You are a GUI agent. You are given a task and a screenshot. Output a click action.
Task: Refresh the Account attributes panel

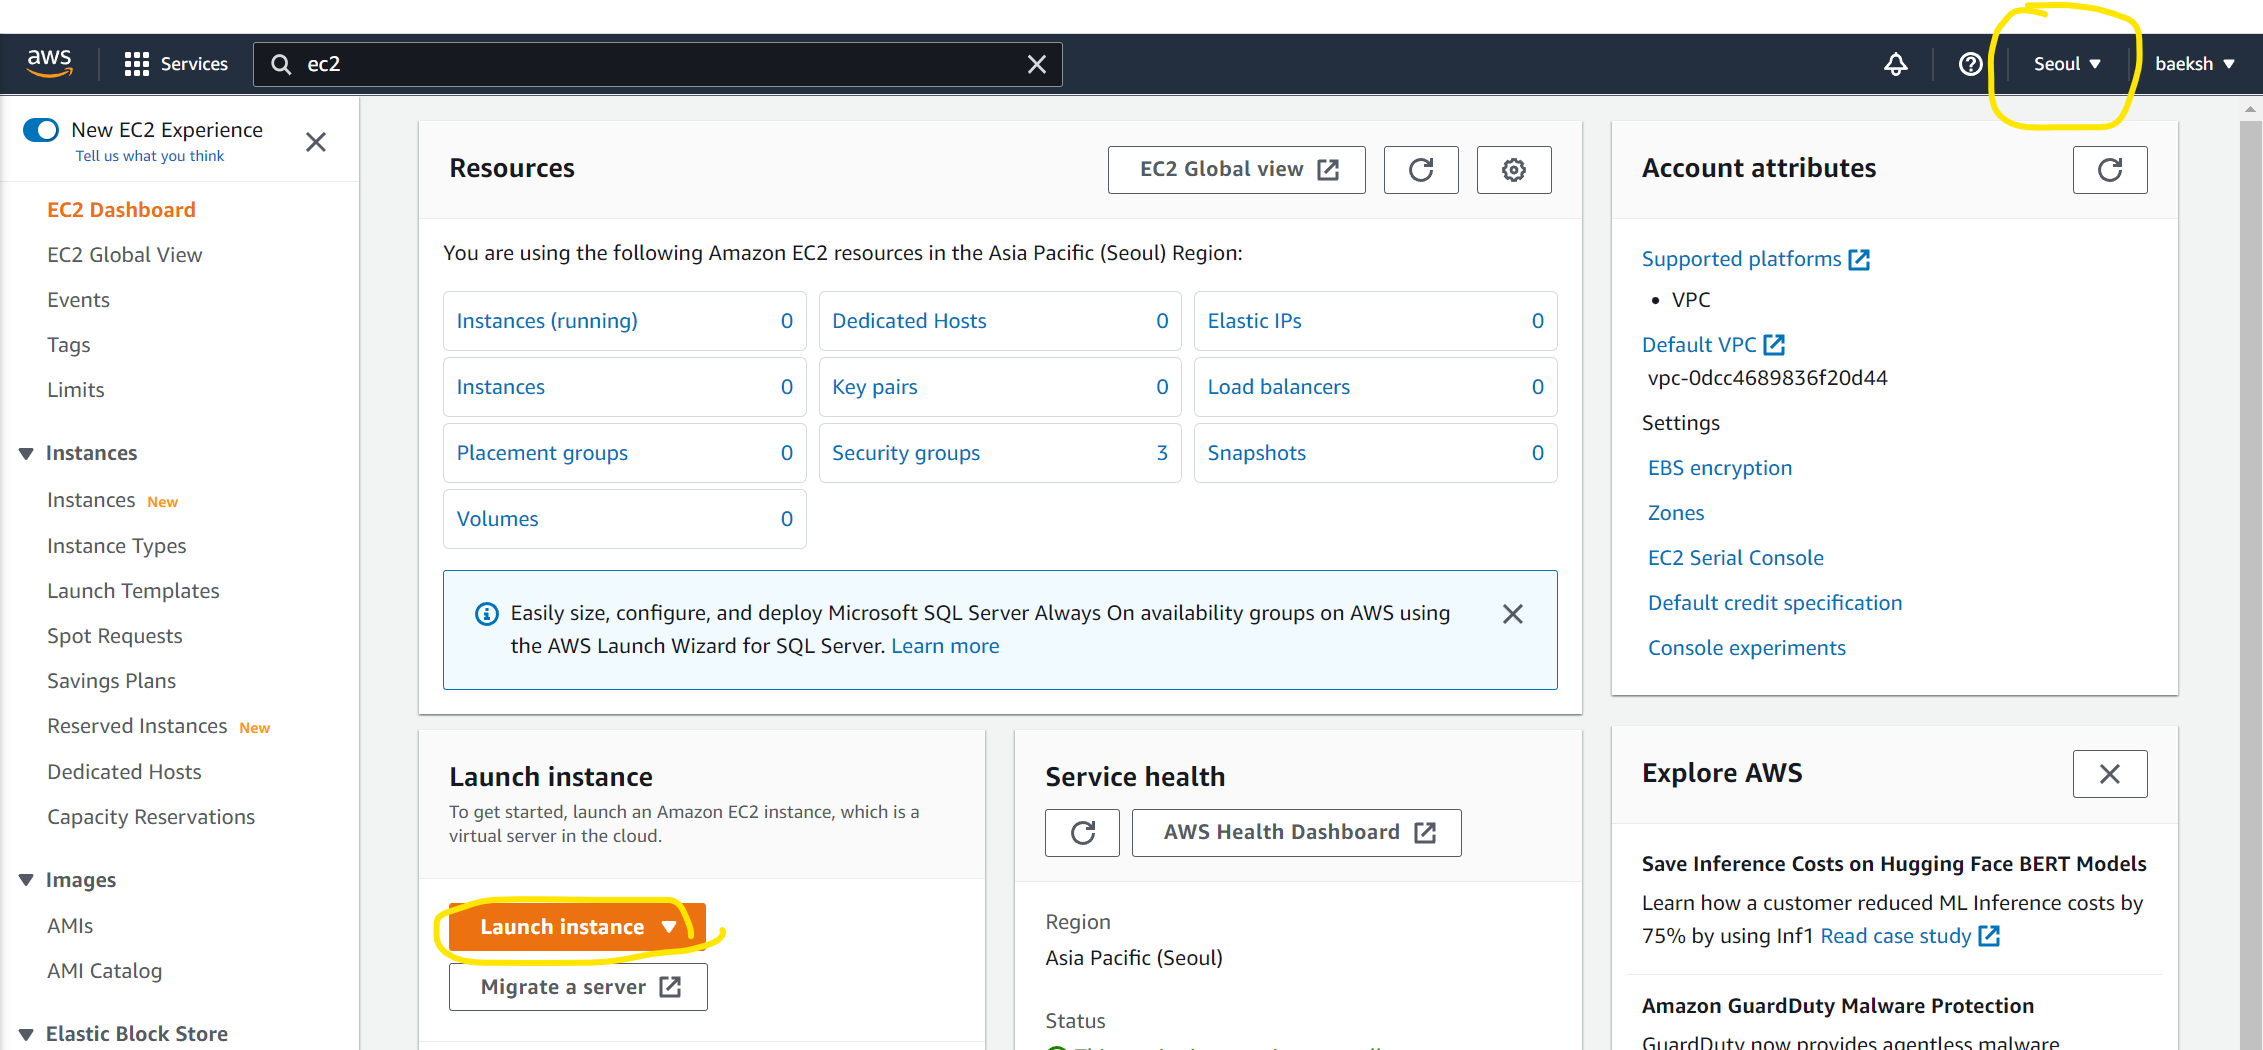pyautogui.click(x=2110, y=170)
